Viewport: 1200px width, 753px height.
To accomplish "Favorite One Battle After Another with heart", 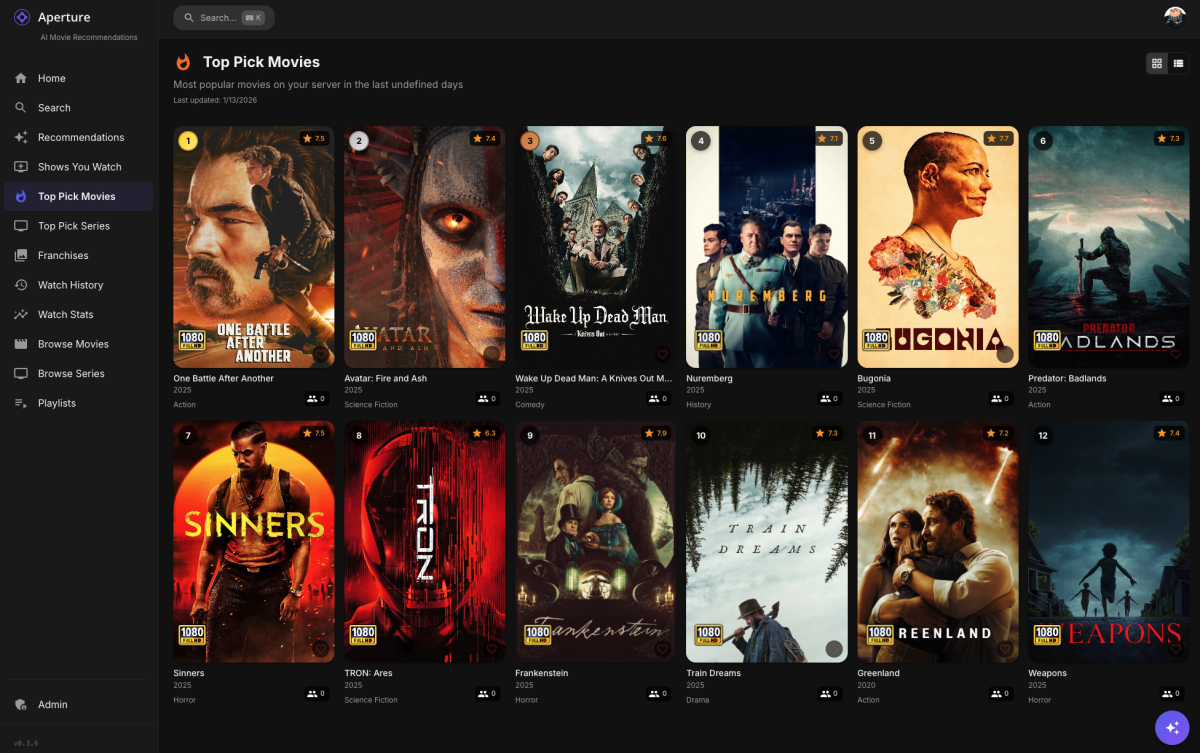I will 320,354.
